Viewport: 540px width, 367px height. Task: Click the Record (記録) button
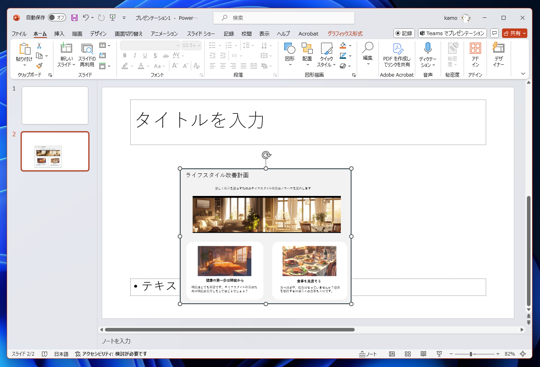tap(404, 33)
